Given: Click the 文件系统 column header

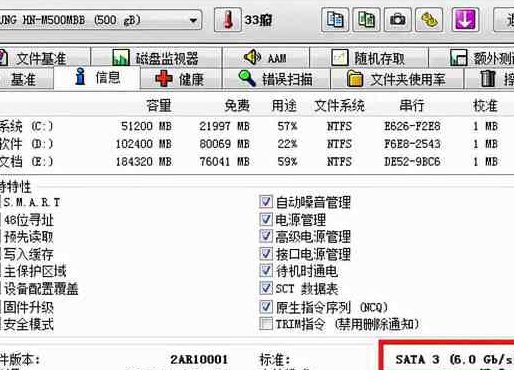Looking at the screenshot, I should pyautogui.click(x=339, y=106).
